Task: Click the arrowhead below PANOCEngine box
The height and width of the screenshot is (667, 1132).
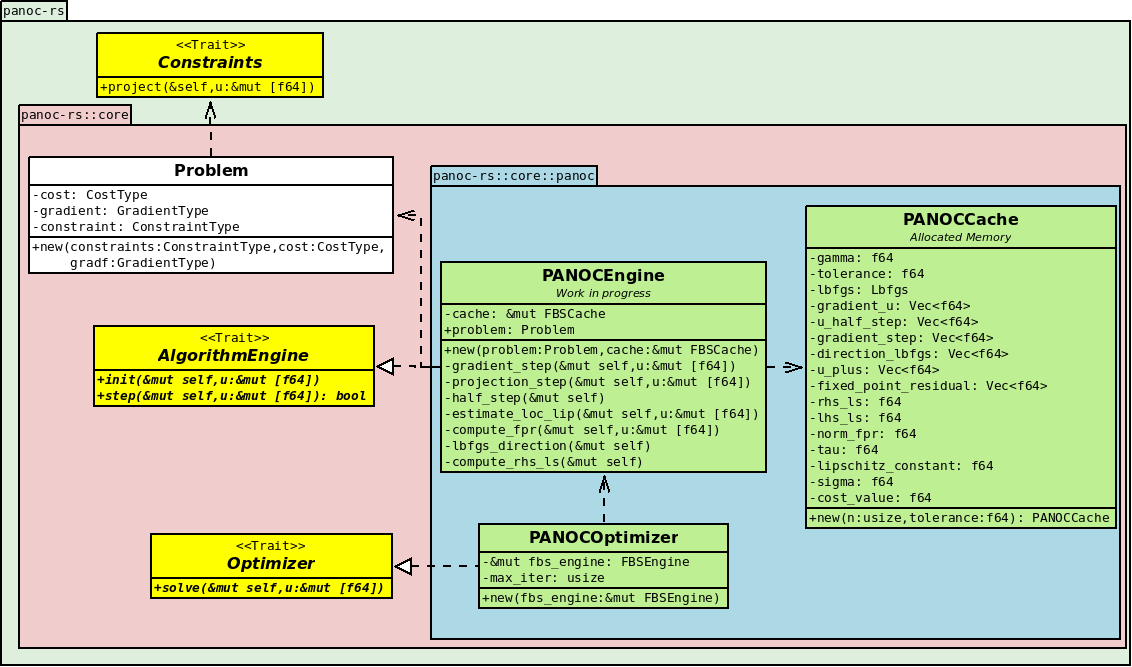Action: pos(604,484)
